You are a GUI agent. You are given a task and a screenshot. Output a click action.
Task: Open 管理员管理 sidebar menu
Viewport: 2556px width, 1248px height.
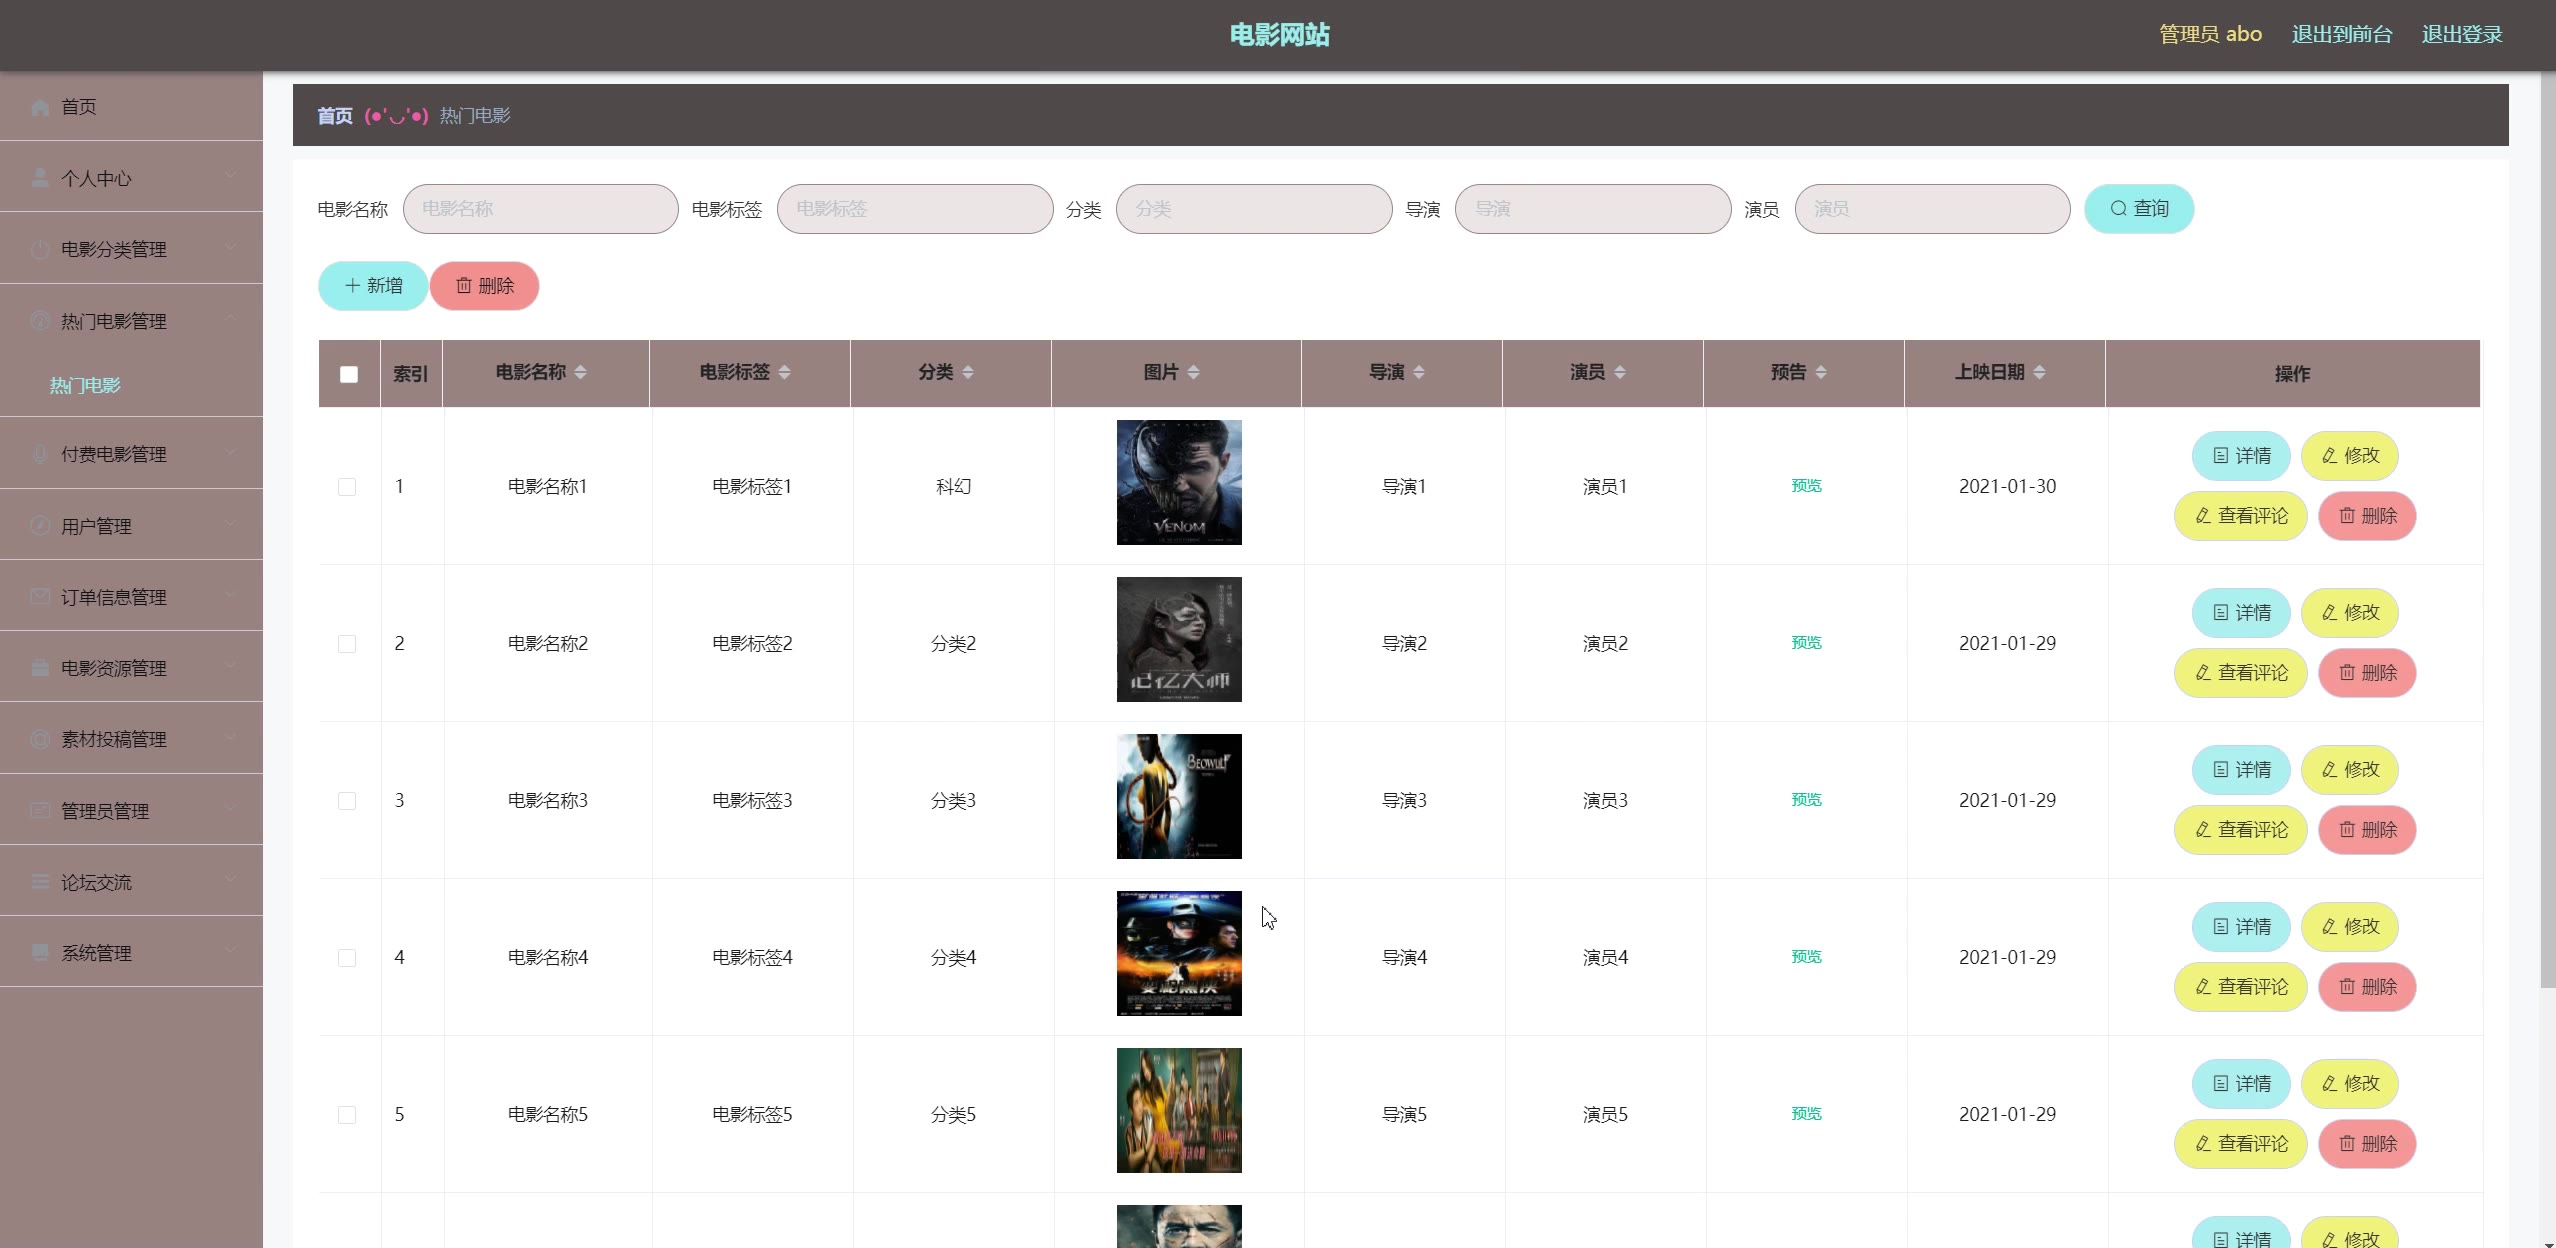131,810
